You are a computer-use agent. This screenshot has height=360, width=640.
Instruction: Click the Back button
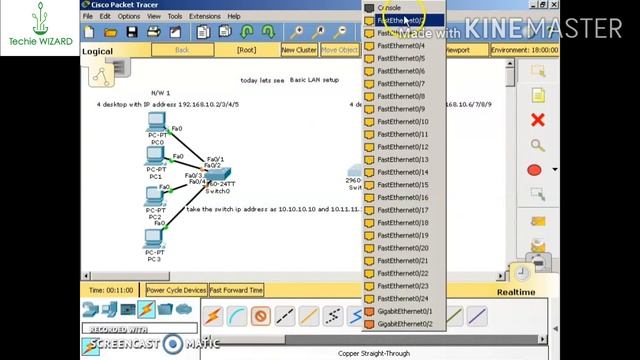(182, 50)
